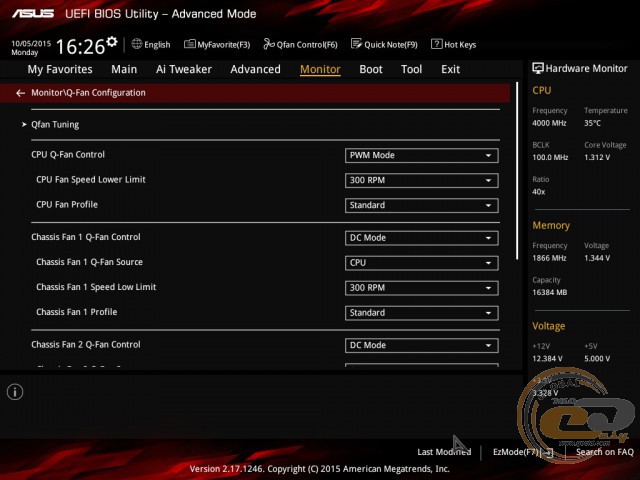The height and width of the screenshot is (480, 640).
Task: Go to the Advanced tab
Action: pos(256,69)
